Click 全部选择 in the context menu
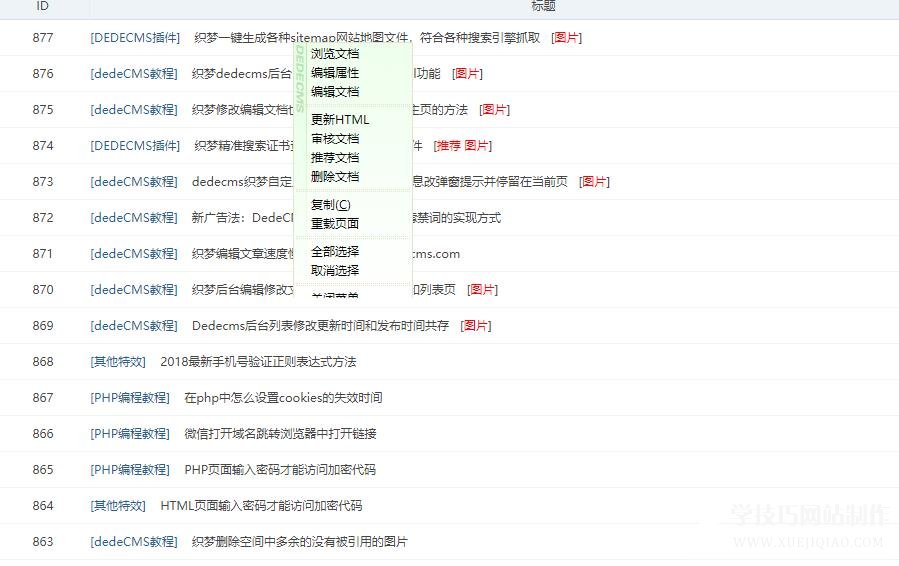This screenshot has width=899, height=566. (x=335, y=252)
